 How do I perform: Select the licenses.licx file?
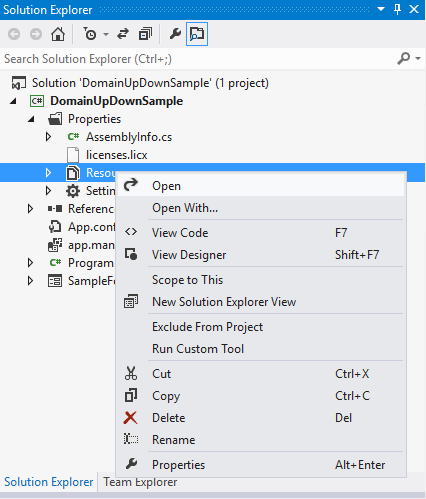click(x=116, y=155)
